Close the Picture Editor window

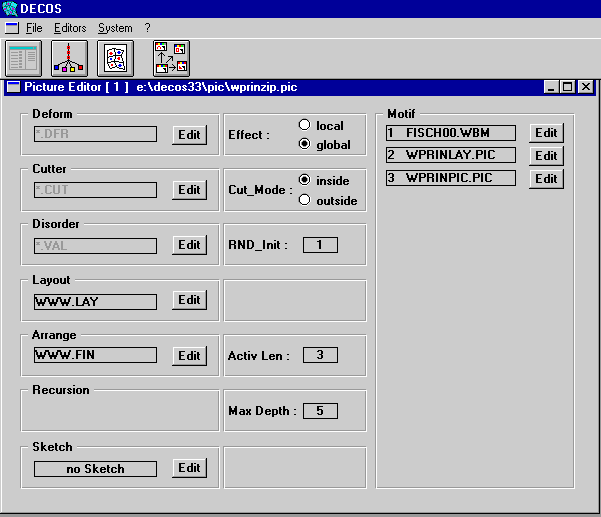[586, 87]
